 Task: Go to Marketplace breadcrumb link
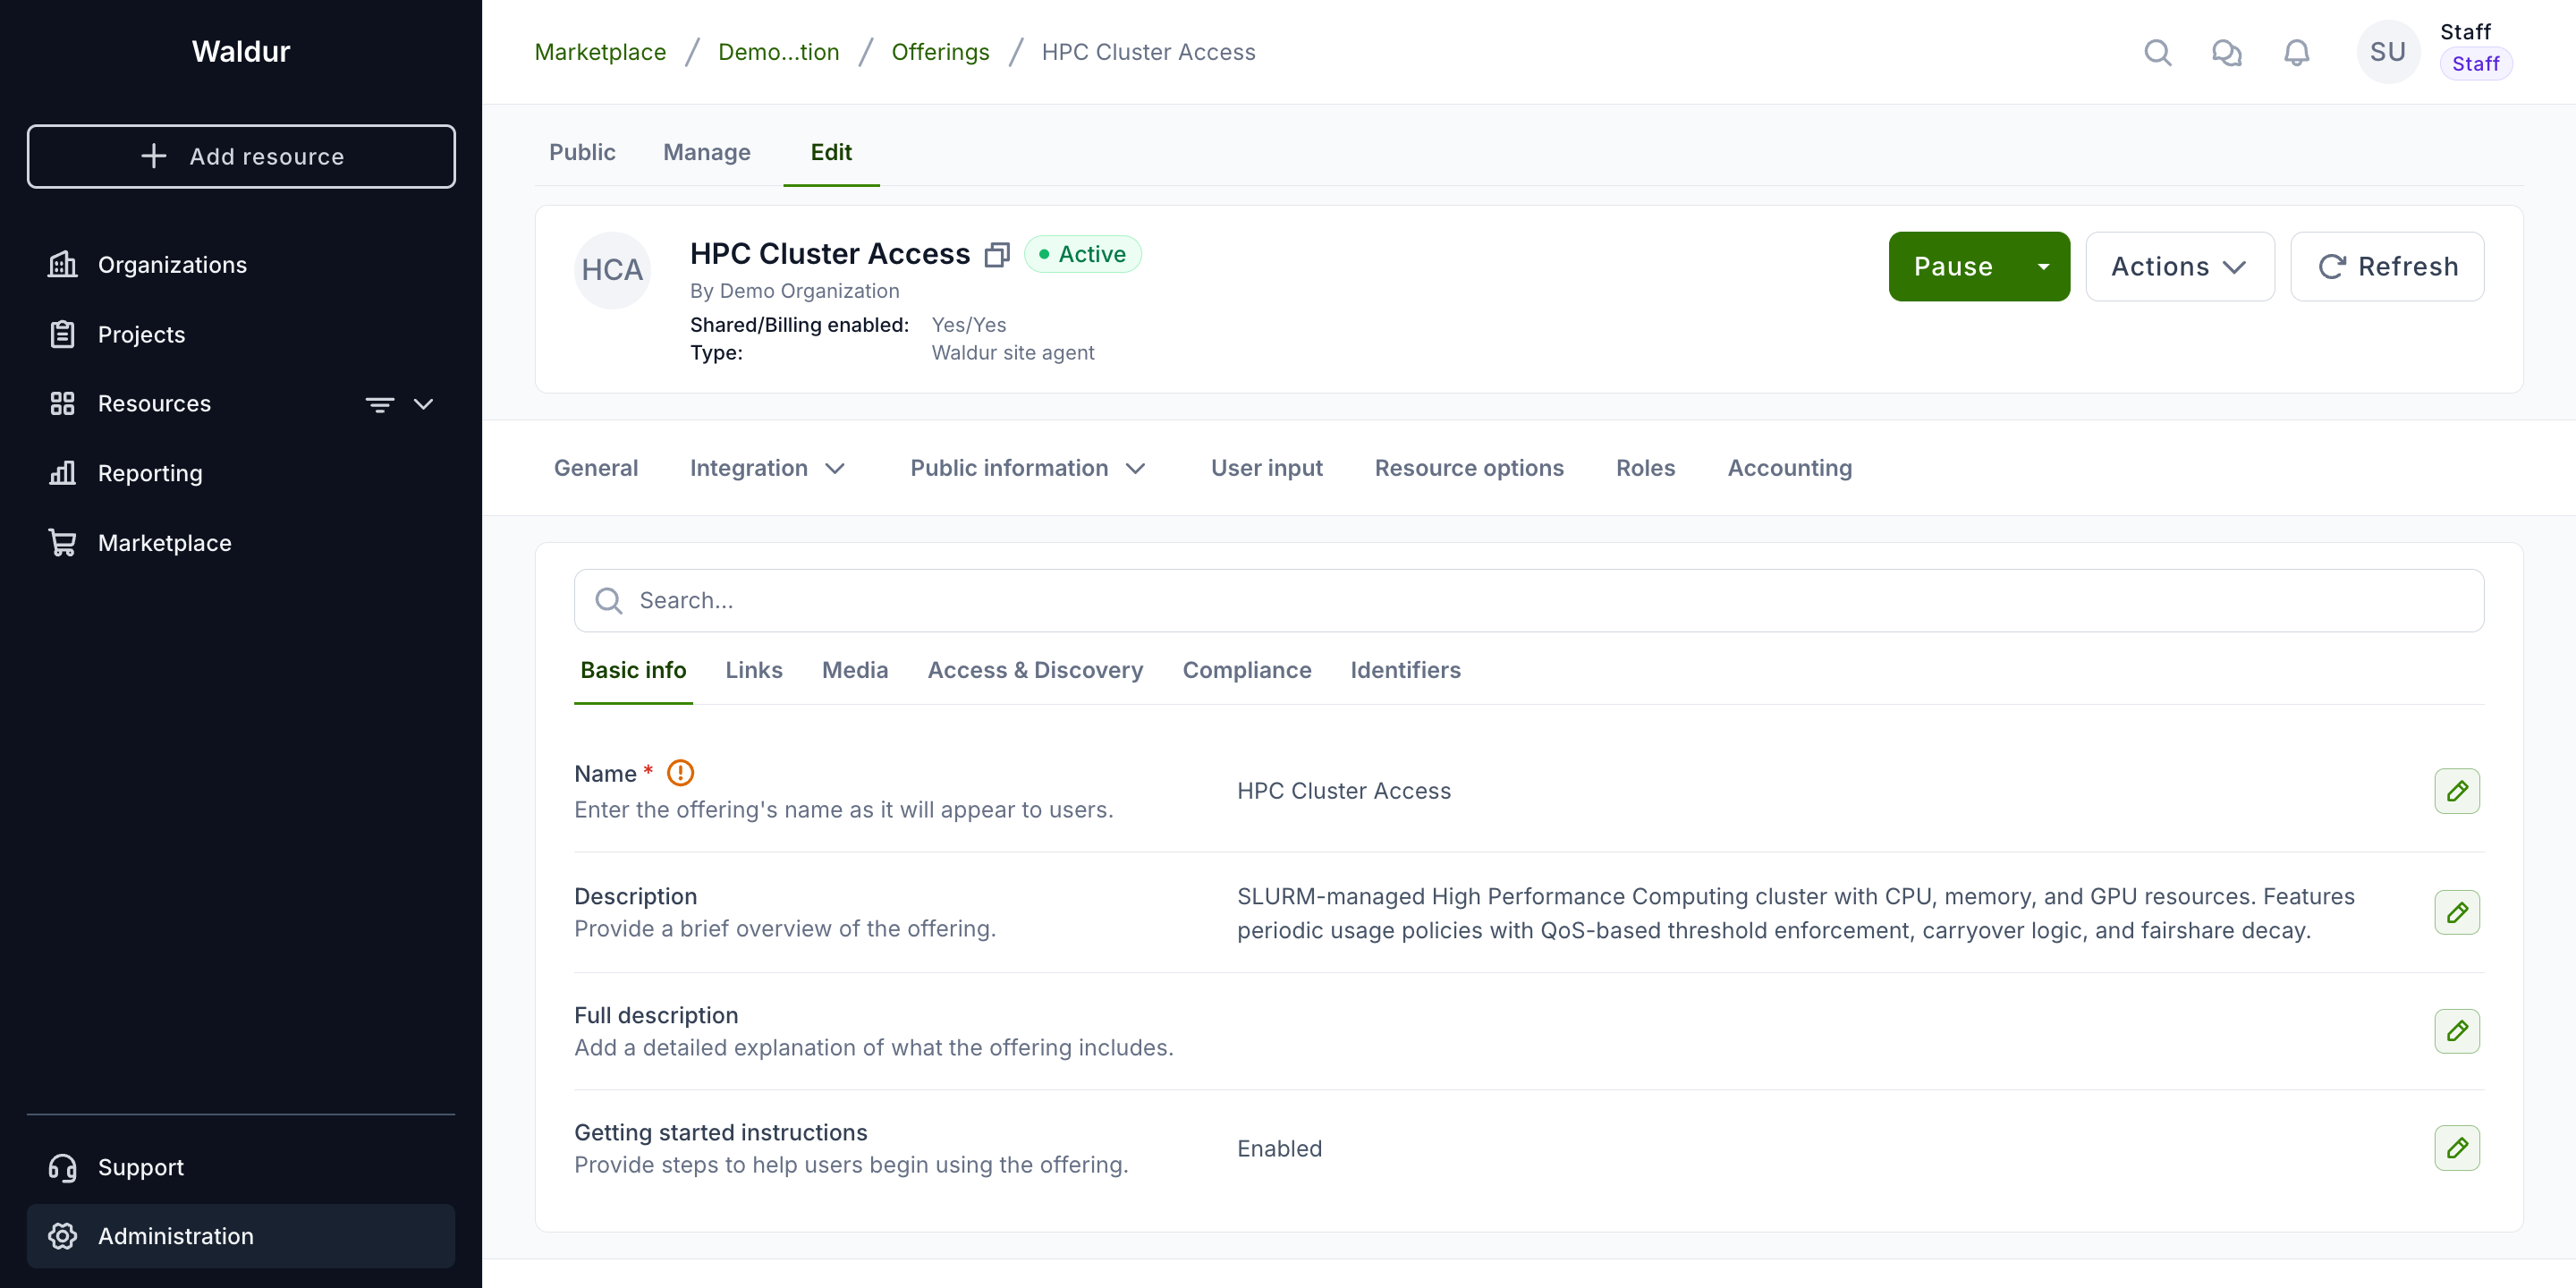(600, 52)
